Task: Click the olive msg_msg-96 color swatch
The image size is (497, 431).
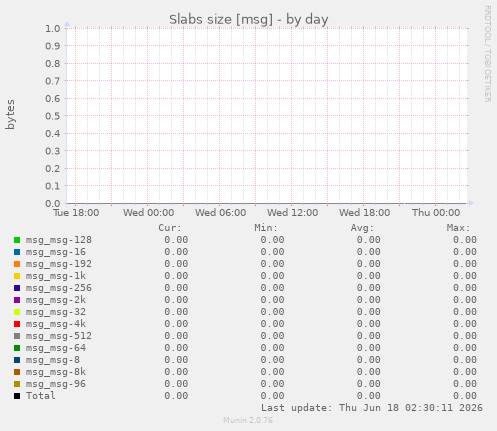Action: point(17,384)
